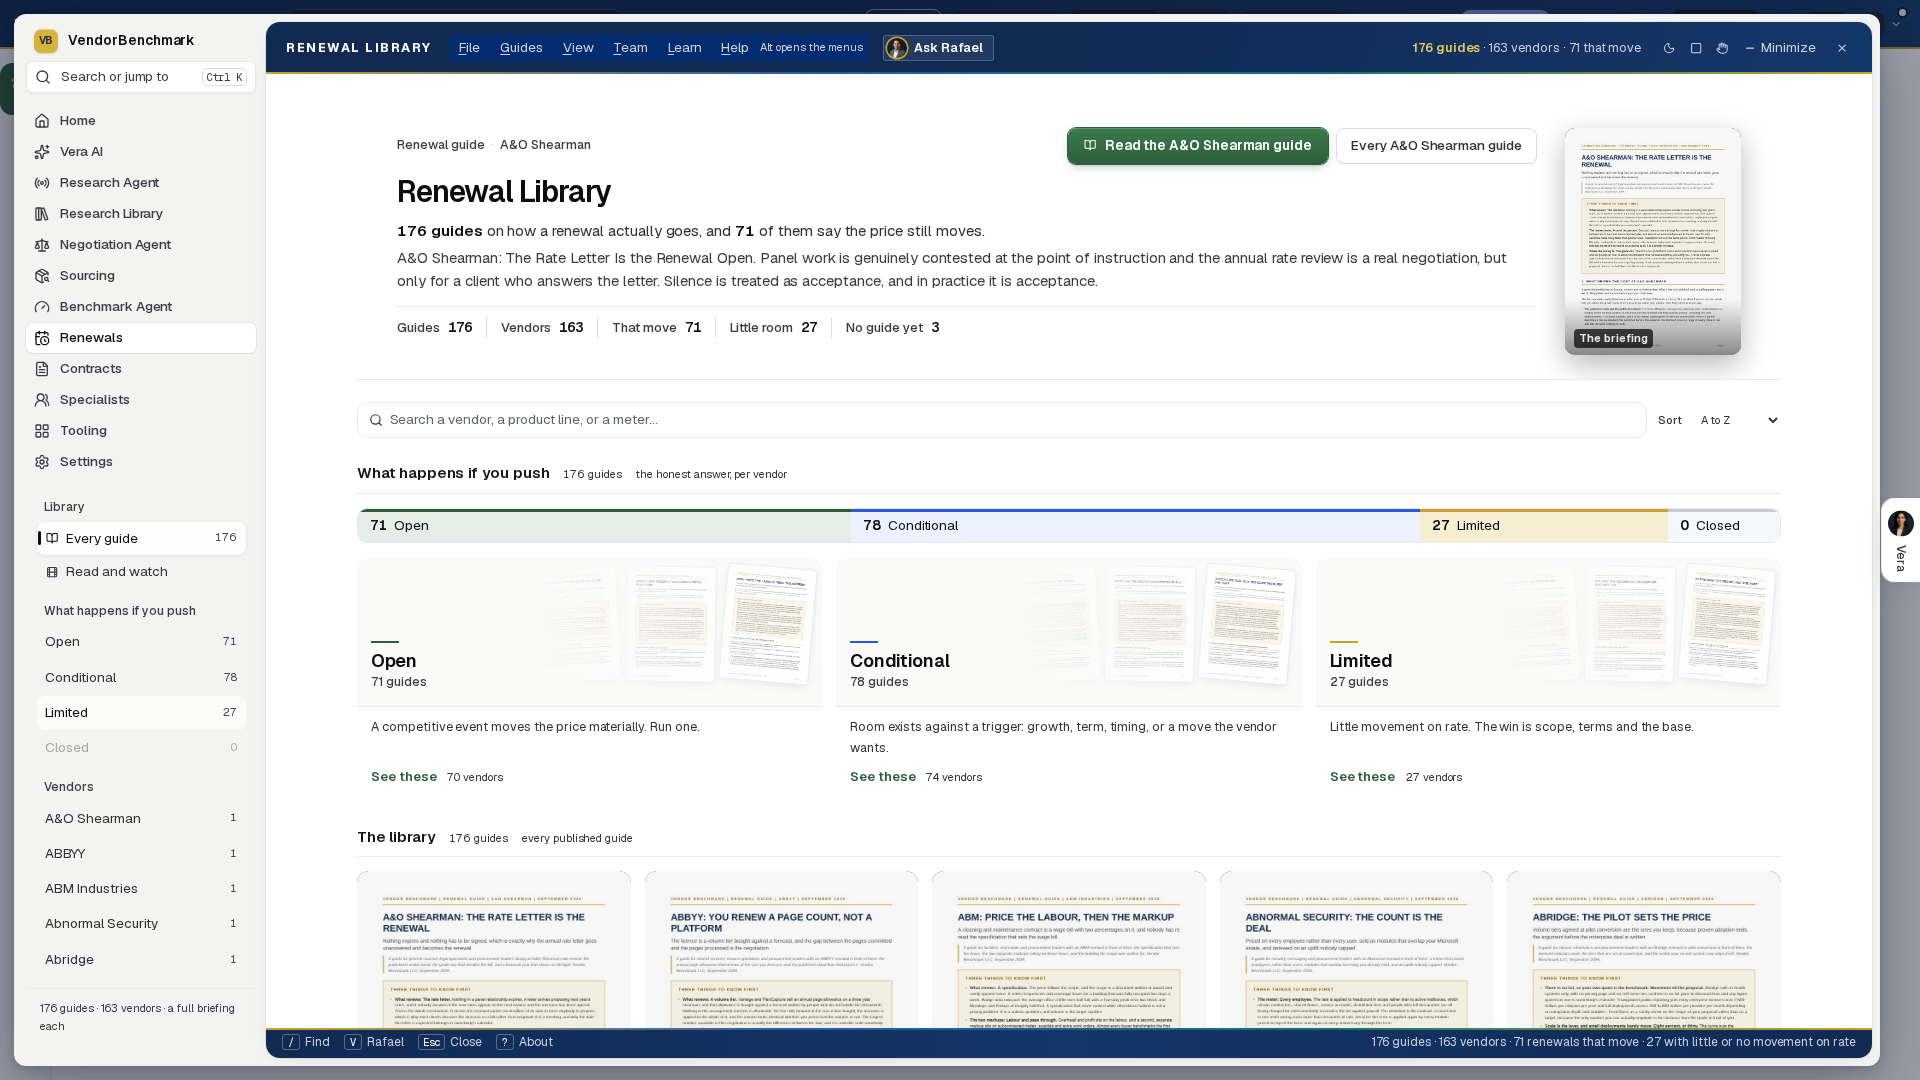The image size is (1920, 1080).
Task: Click Every A&O Shearman guide button
Action: [x=1435, y=146]
